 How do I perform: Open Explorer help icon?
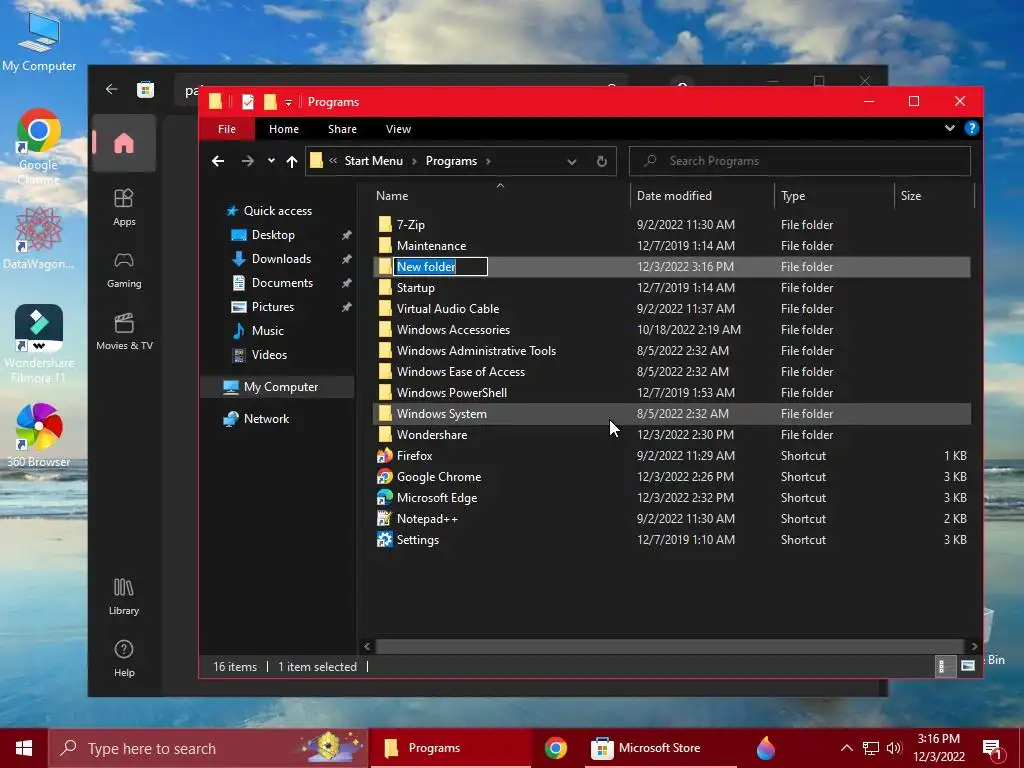(972, 128)
